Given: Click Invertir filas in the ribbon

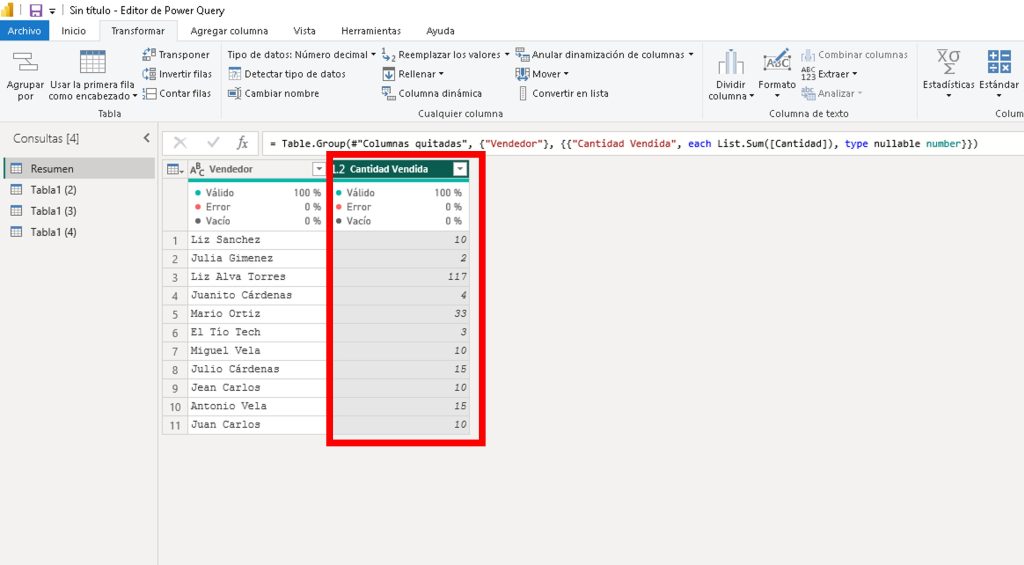Looking at the screenshot, I should [177, 74].
